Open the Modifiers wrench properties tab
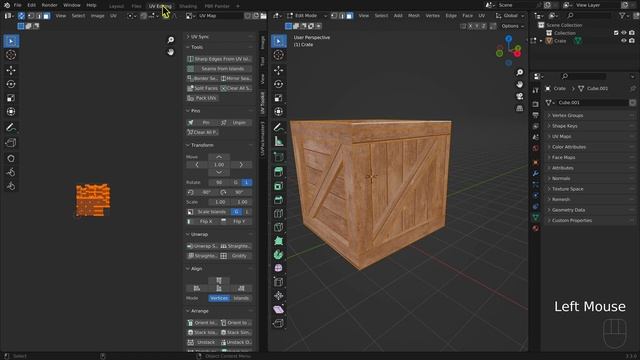 pos(536,173)
